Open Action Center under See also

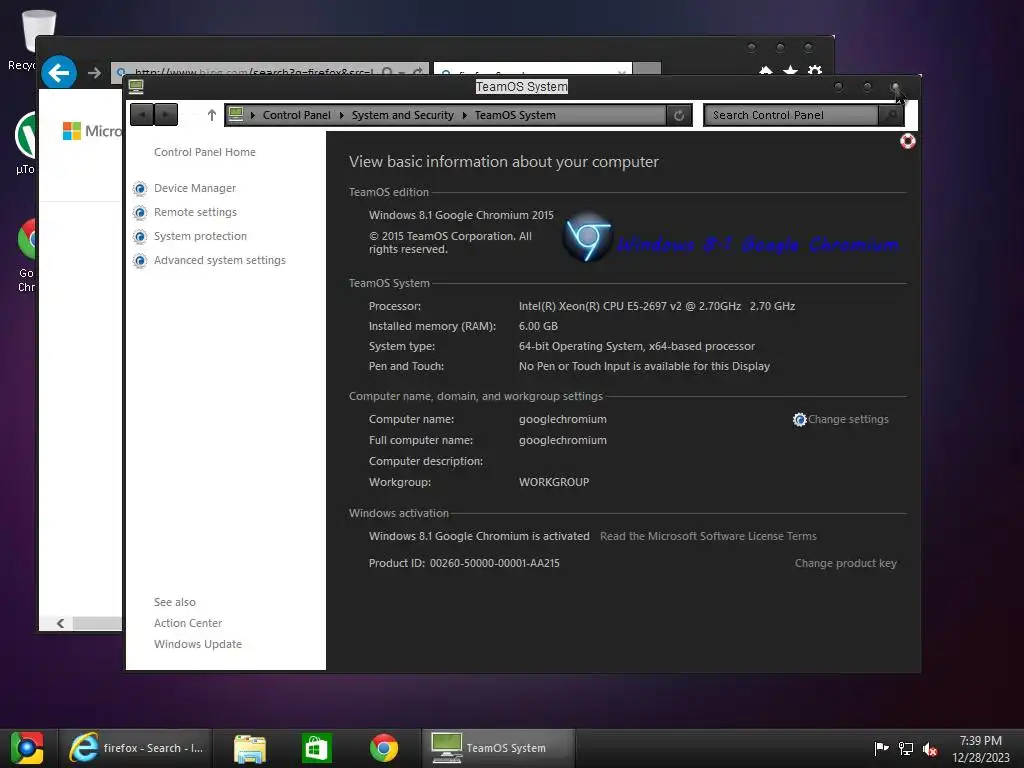coord(188,623)
